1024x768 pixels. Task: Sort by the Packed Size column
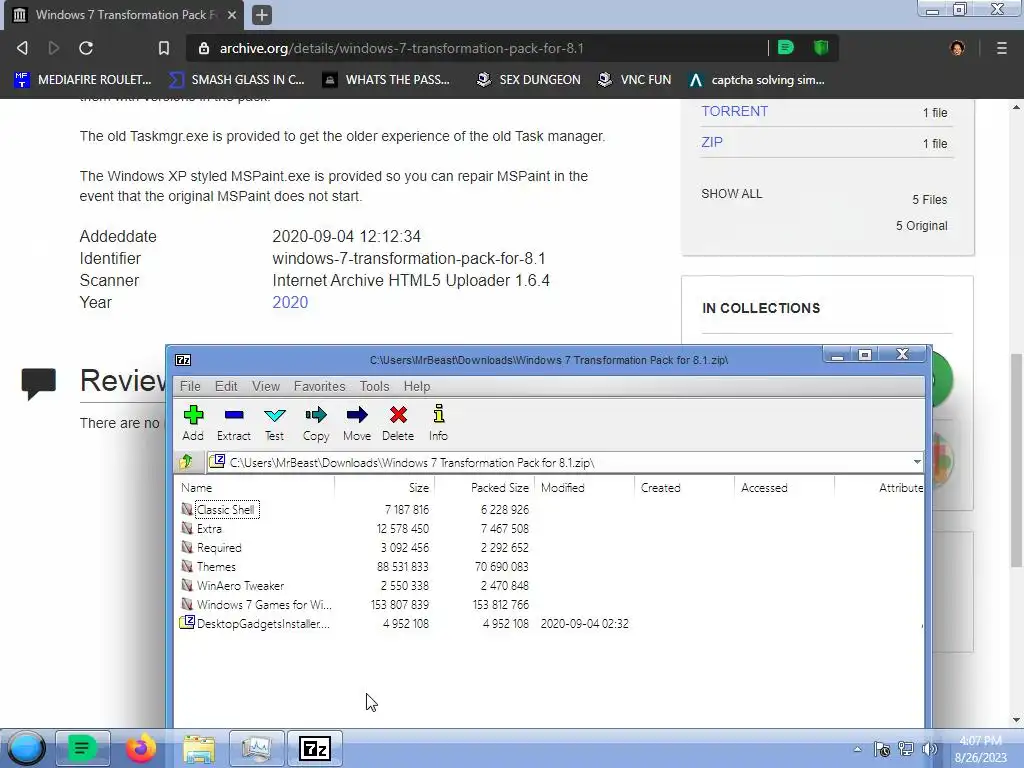485,487
